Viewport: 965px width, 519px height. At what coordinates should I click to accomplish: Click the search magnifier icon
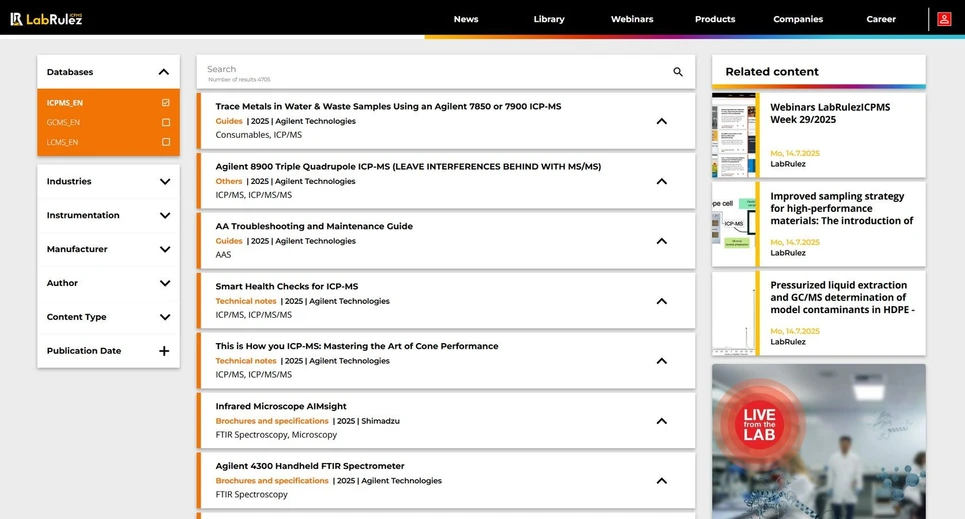pos(678,72)
